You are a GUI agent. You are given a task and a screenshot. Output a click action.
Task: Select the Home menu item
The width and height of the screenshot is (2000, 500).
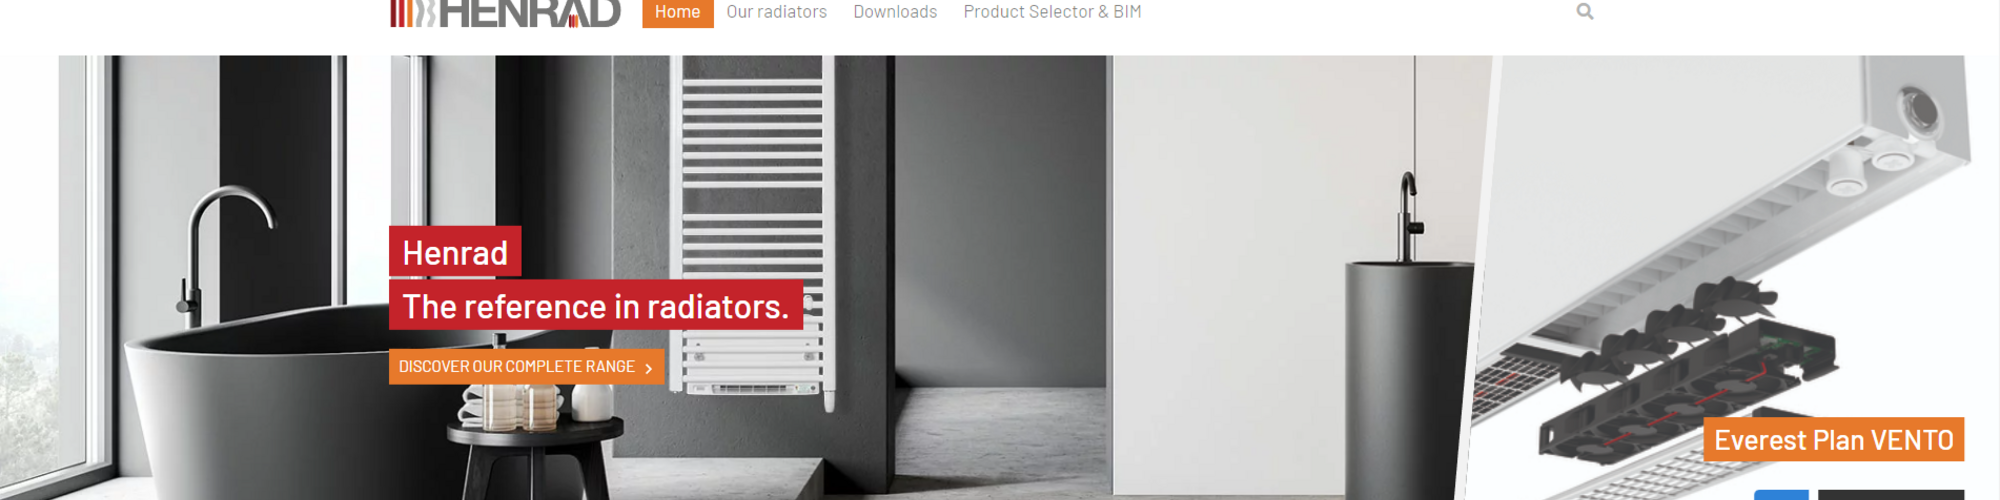coord(678,12)
